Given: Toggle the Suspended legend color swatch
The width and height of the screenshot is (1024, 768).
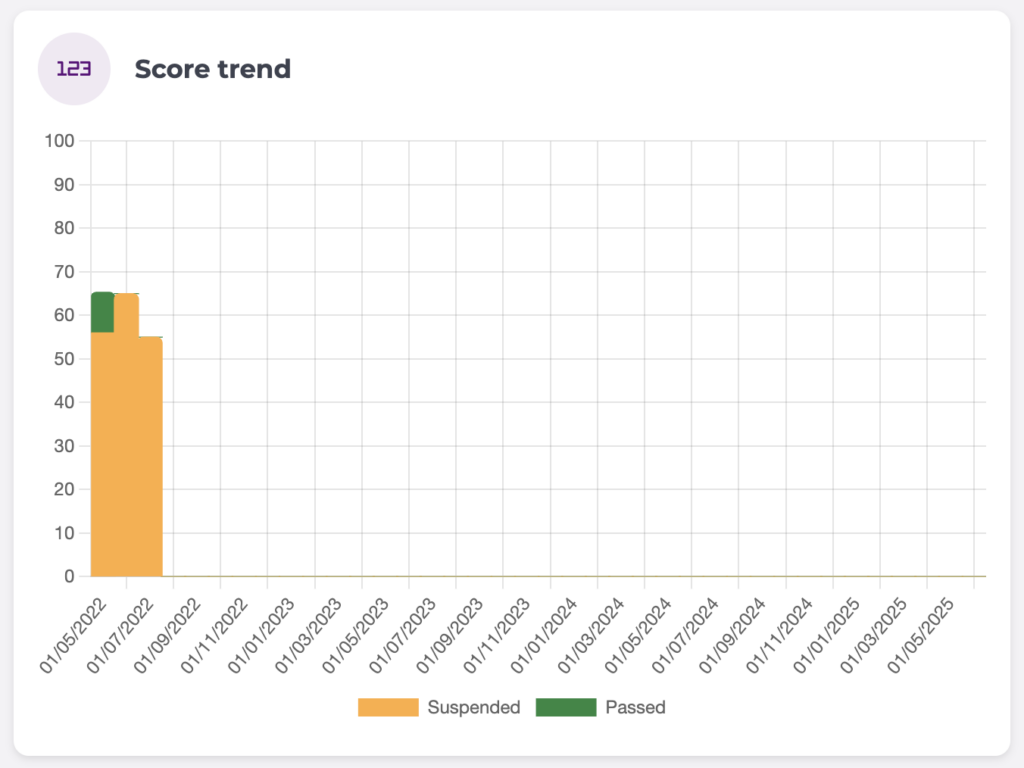Looking at the screenshot, I should click(388, 707).
